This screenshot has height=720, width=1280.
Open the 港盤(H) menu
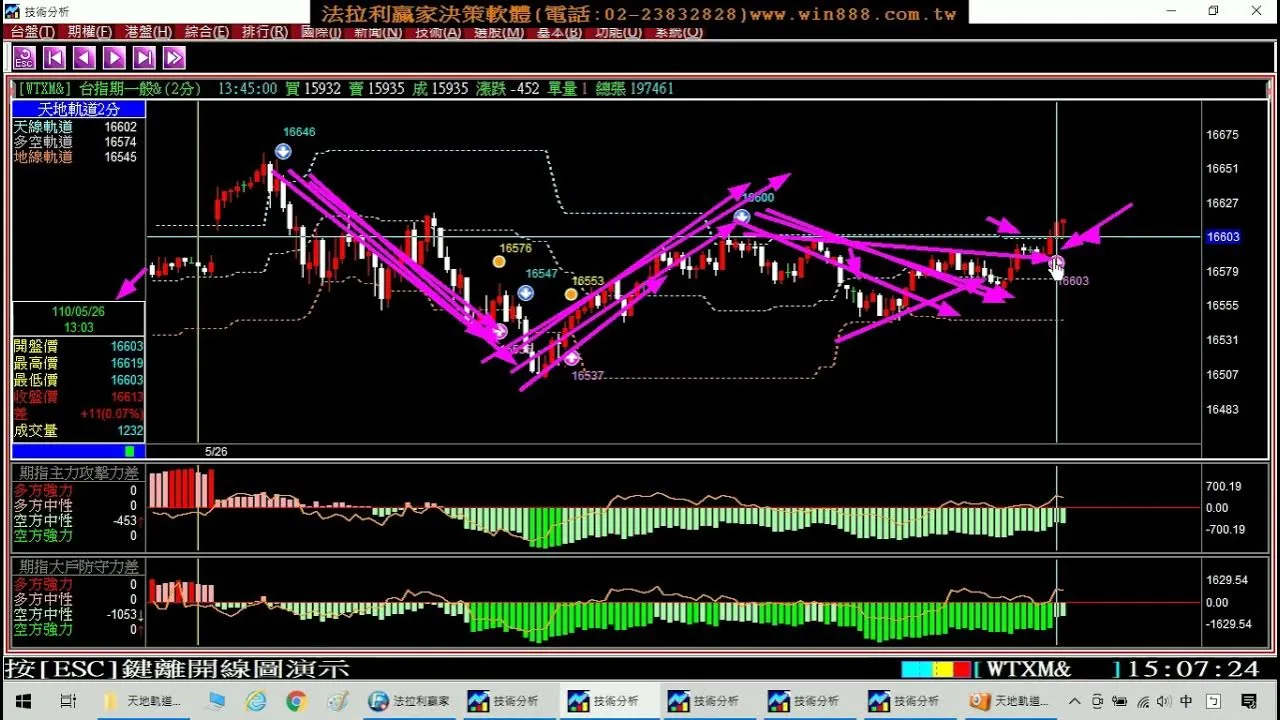149,32
